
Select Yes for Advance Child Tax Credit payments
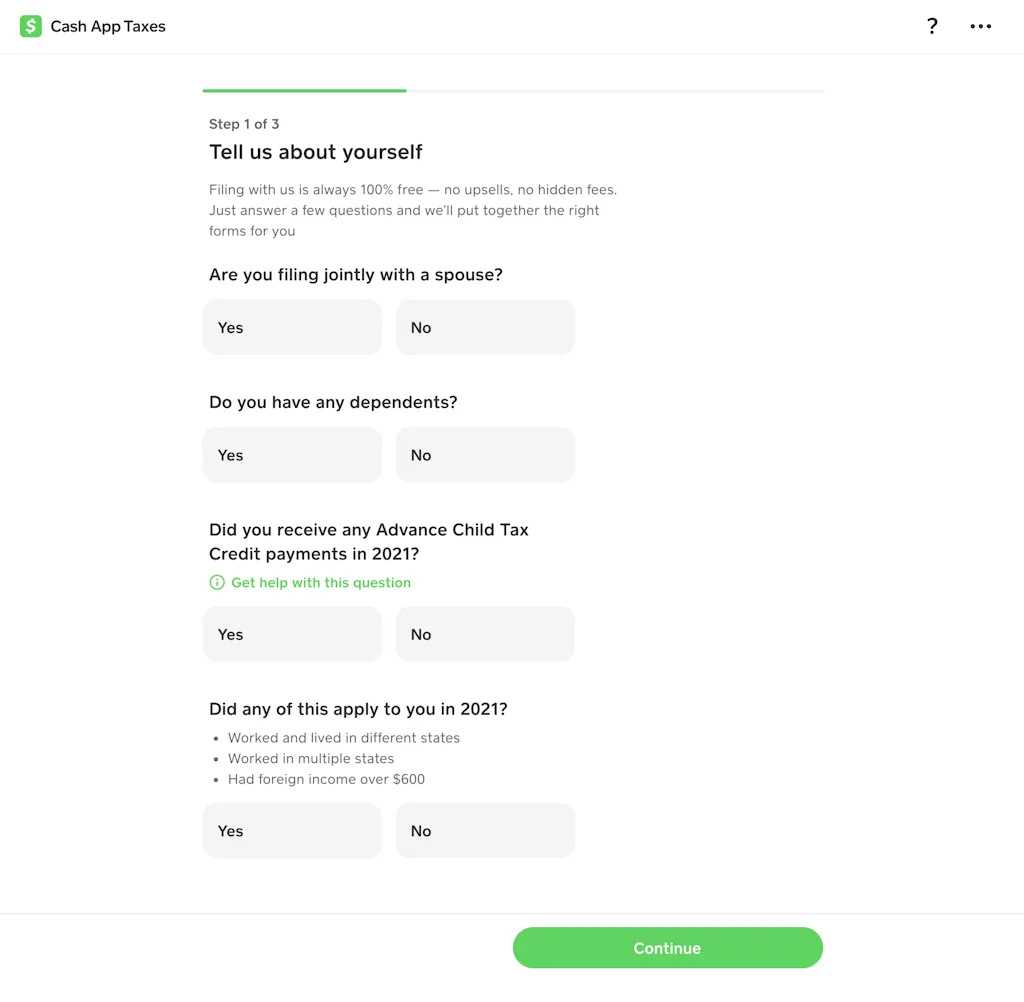click(x=292, y=633)
